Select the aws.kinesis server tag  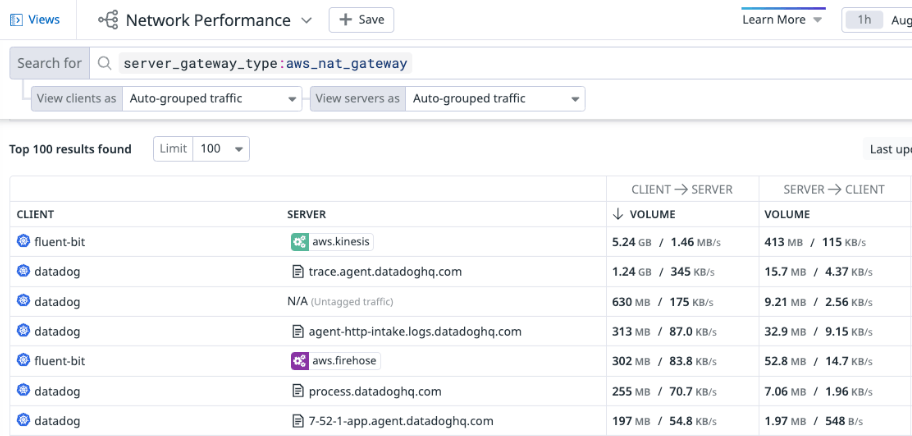pos(332,242)
